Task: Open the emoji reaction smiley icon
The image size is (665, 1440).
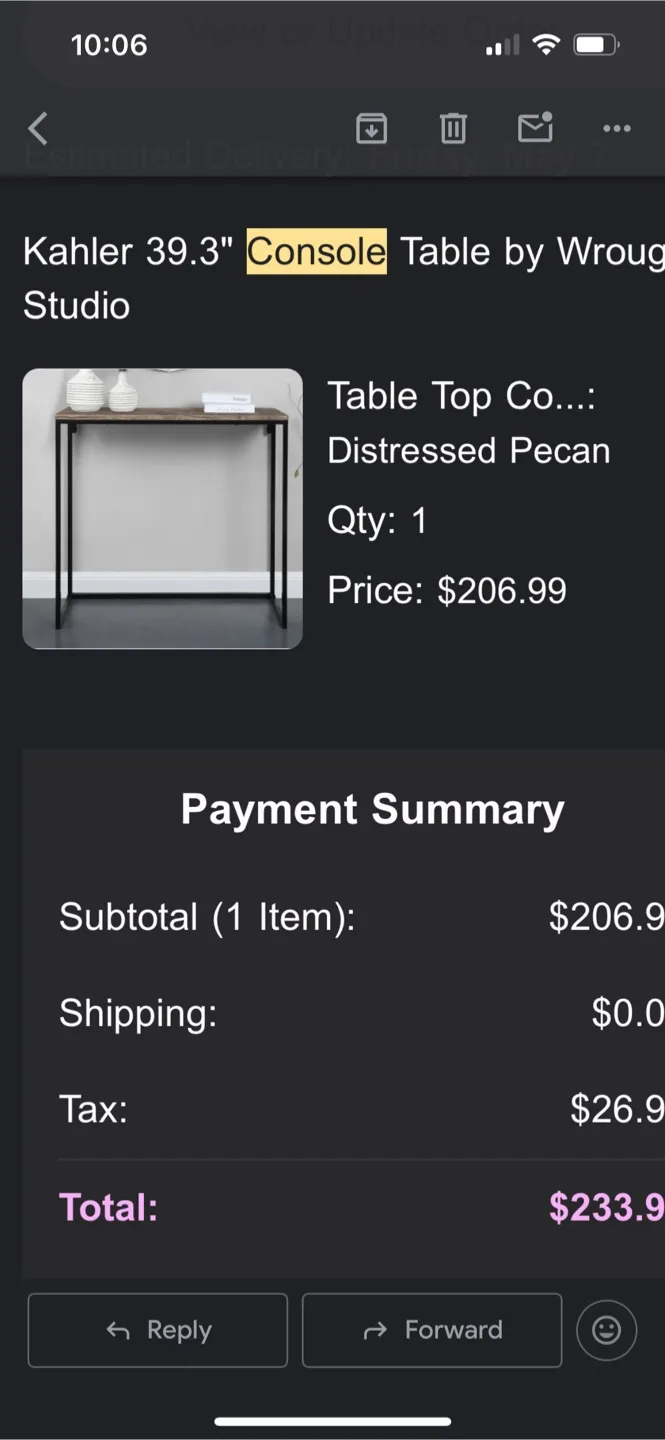Action: (607, 1330)
